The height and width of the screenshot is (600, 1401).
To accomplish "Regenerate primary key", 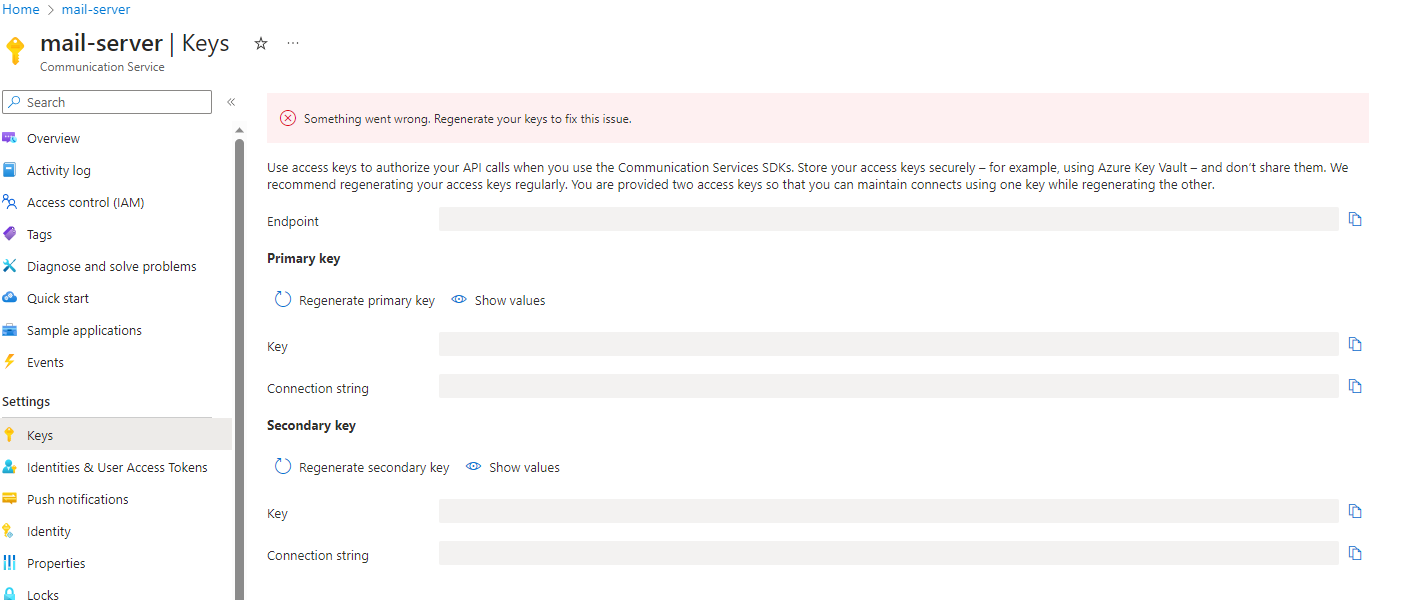I will point(355,300).
